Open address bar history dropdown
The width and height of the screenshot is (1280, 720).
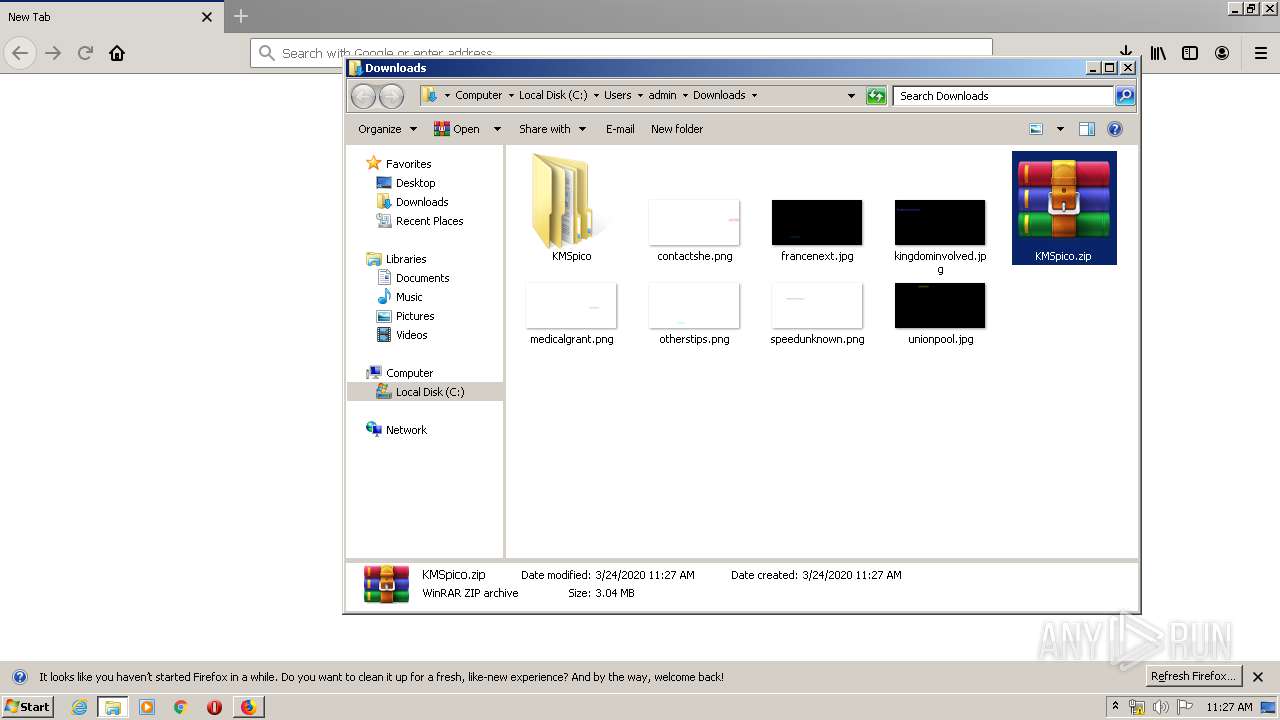coord(851,96)
